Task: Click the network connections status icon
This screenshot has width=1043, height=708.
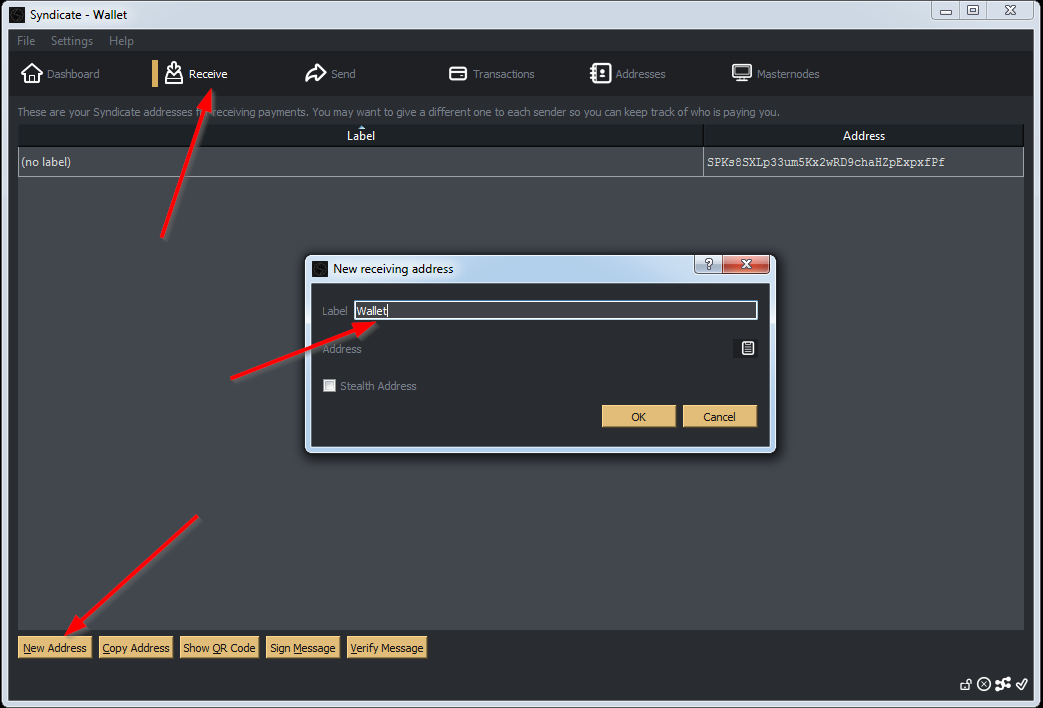Action: (x=1003, y=683)
